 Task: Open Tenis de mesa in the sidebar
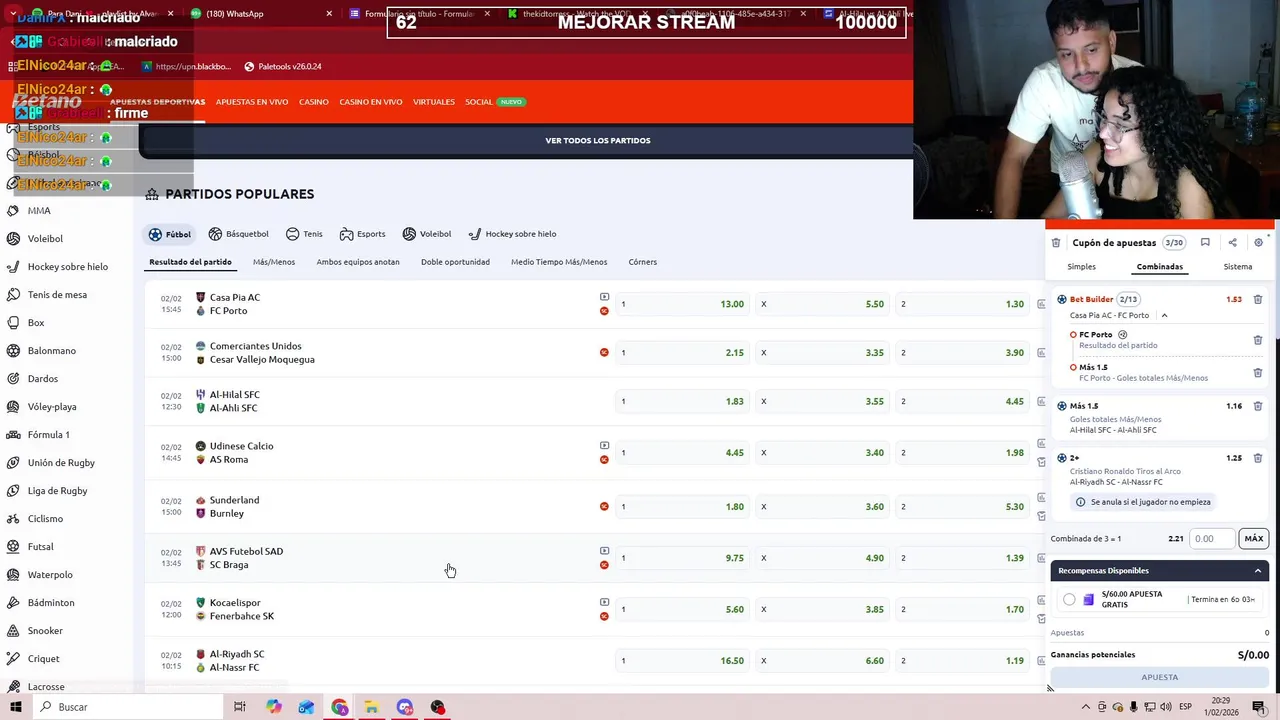click(x=57, y=295)
